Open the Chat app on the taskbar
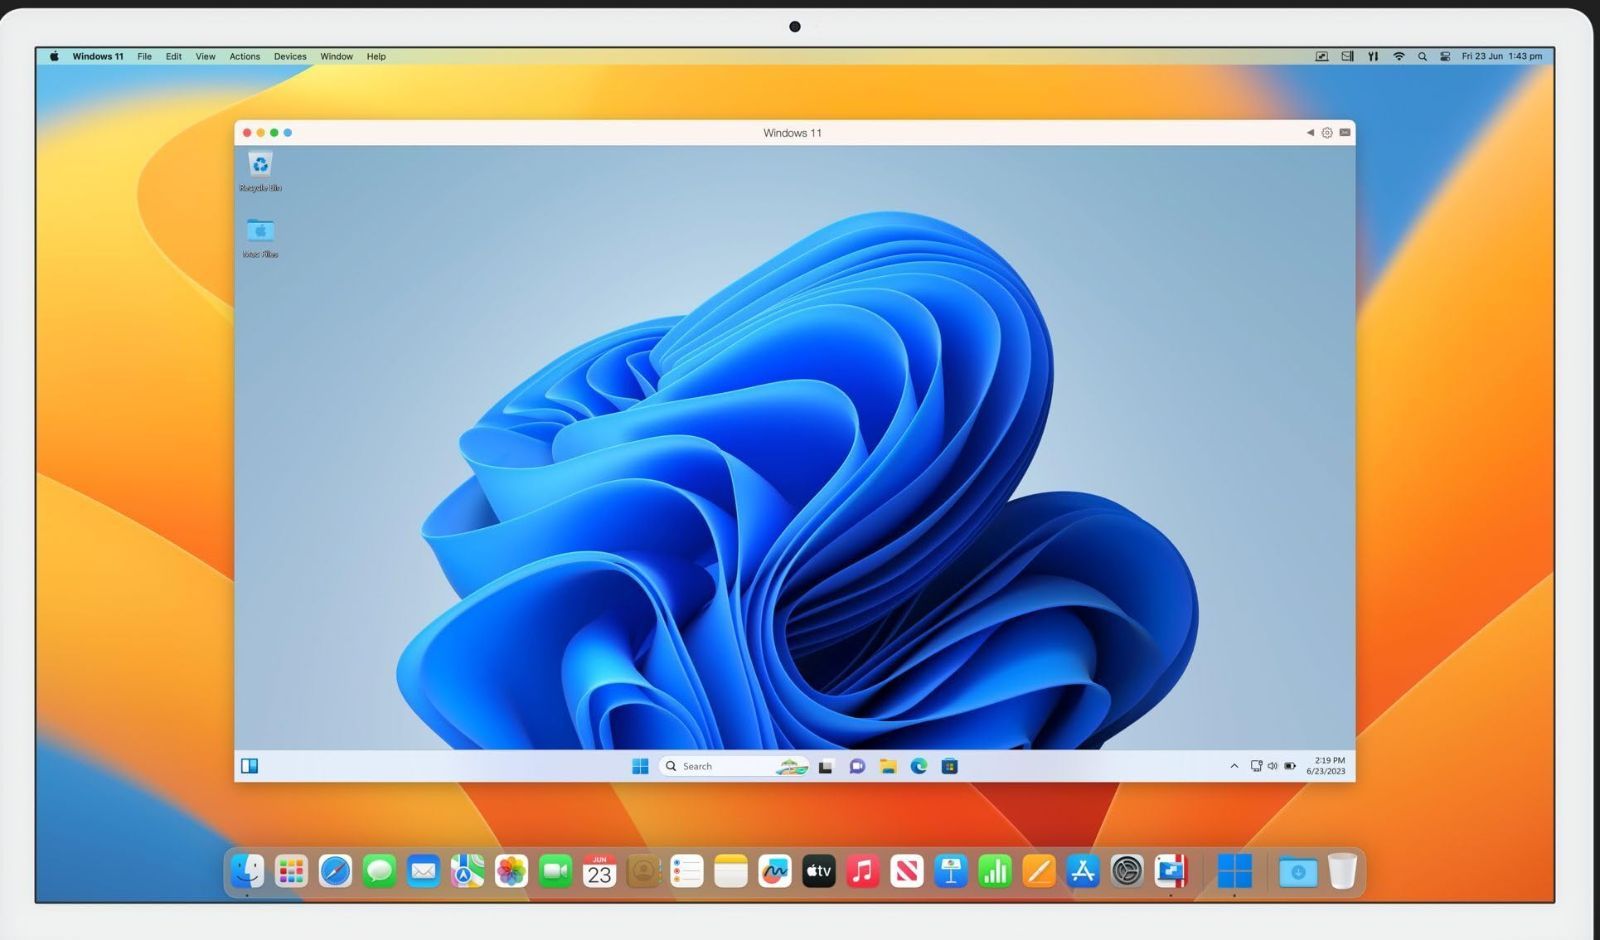Screen dimensions: 1600x940 855,766
